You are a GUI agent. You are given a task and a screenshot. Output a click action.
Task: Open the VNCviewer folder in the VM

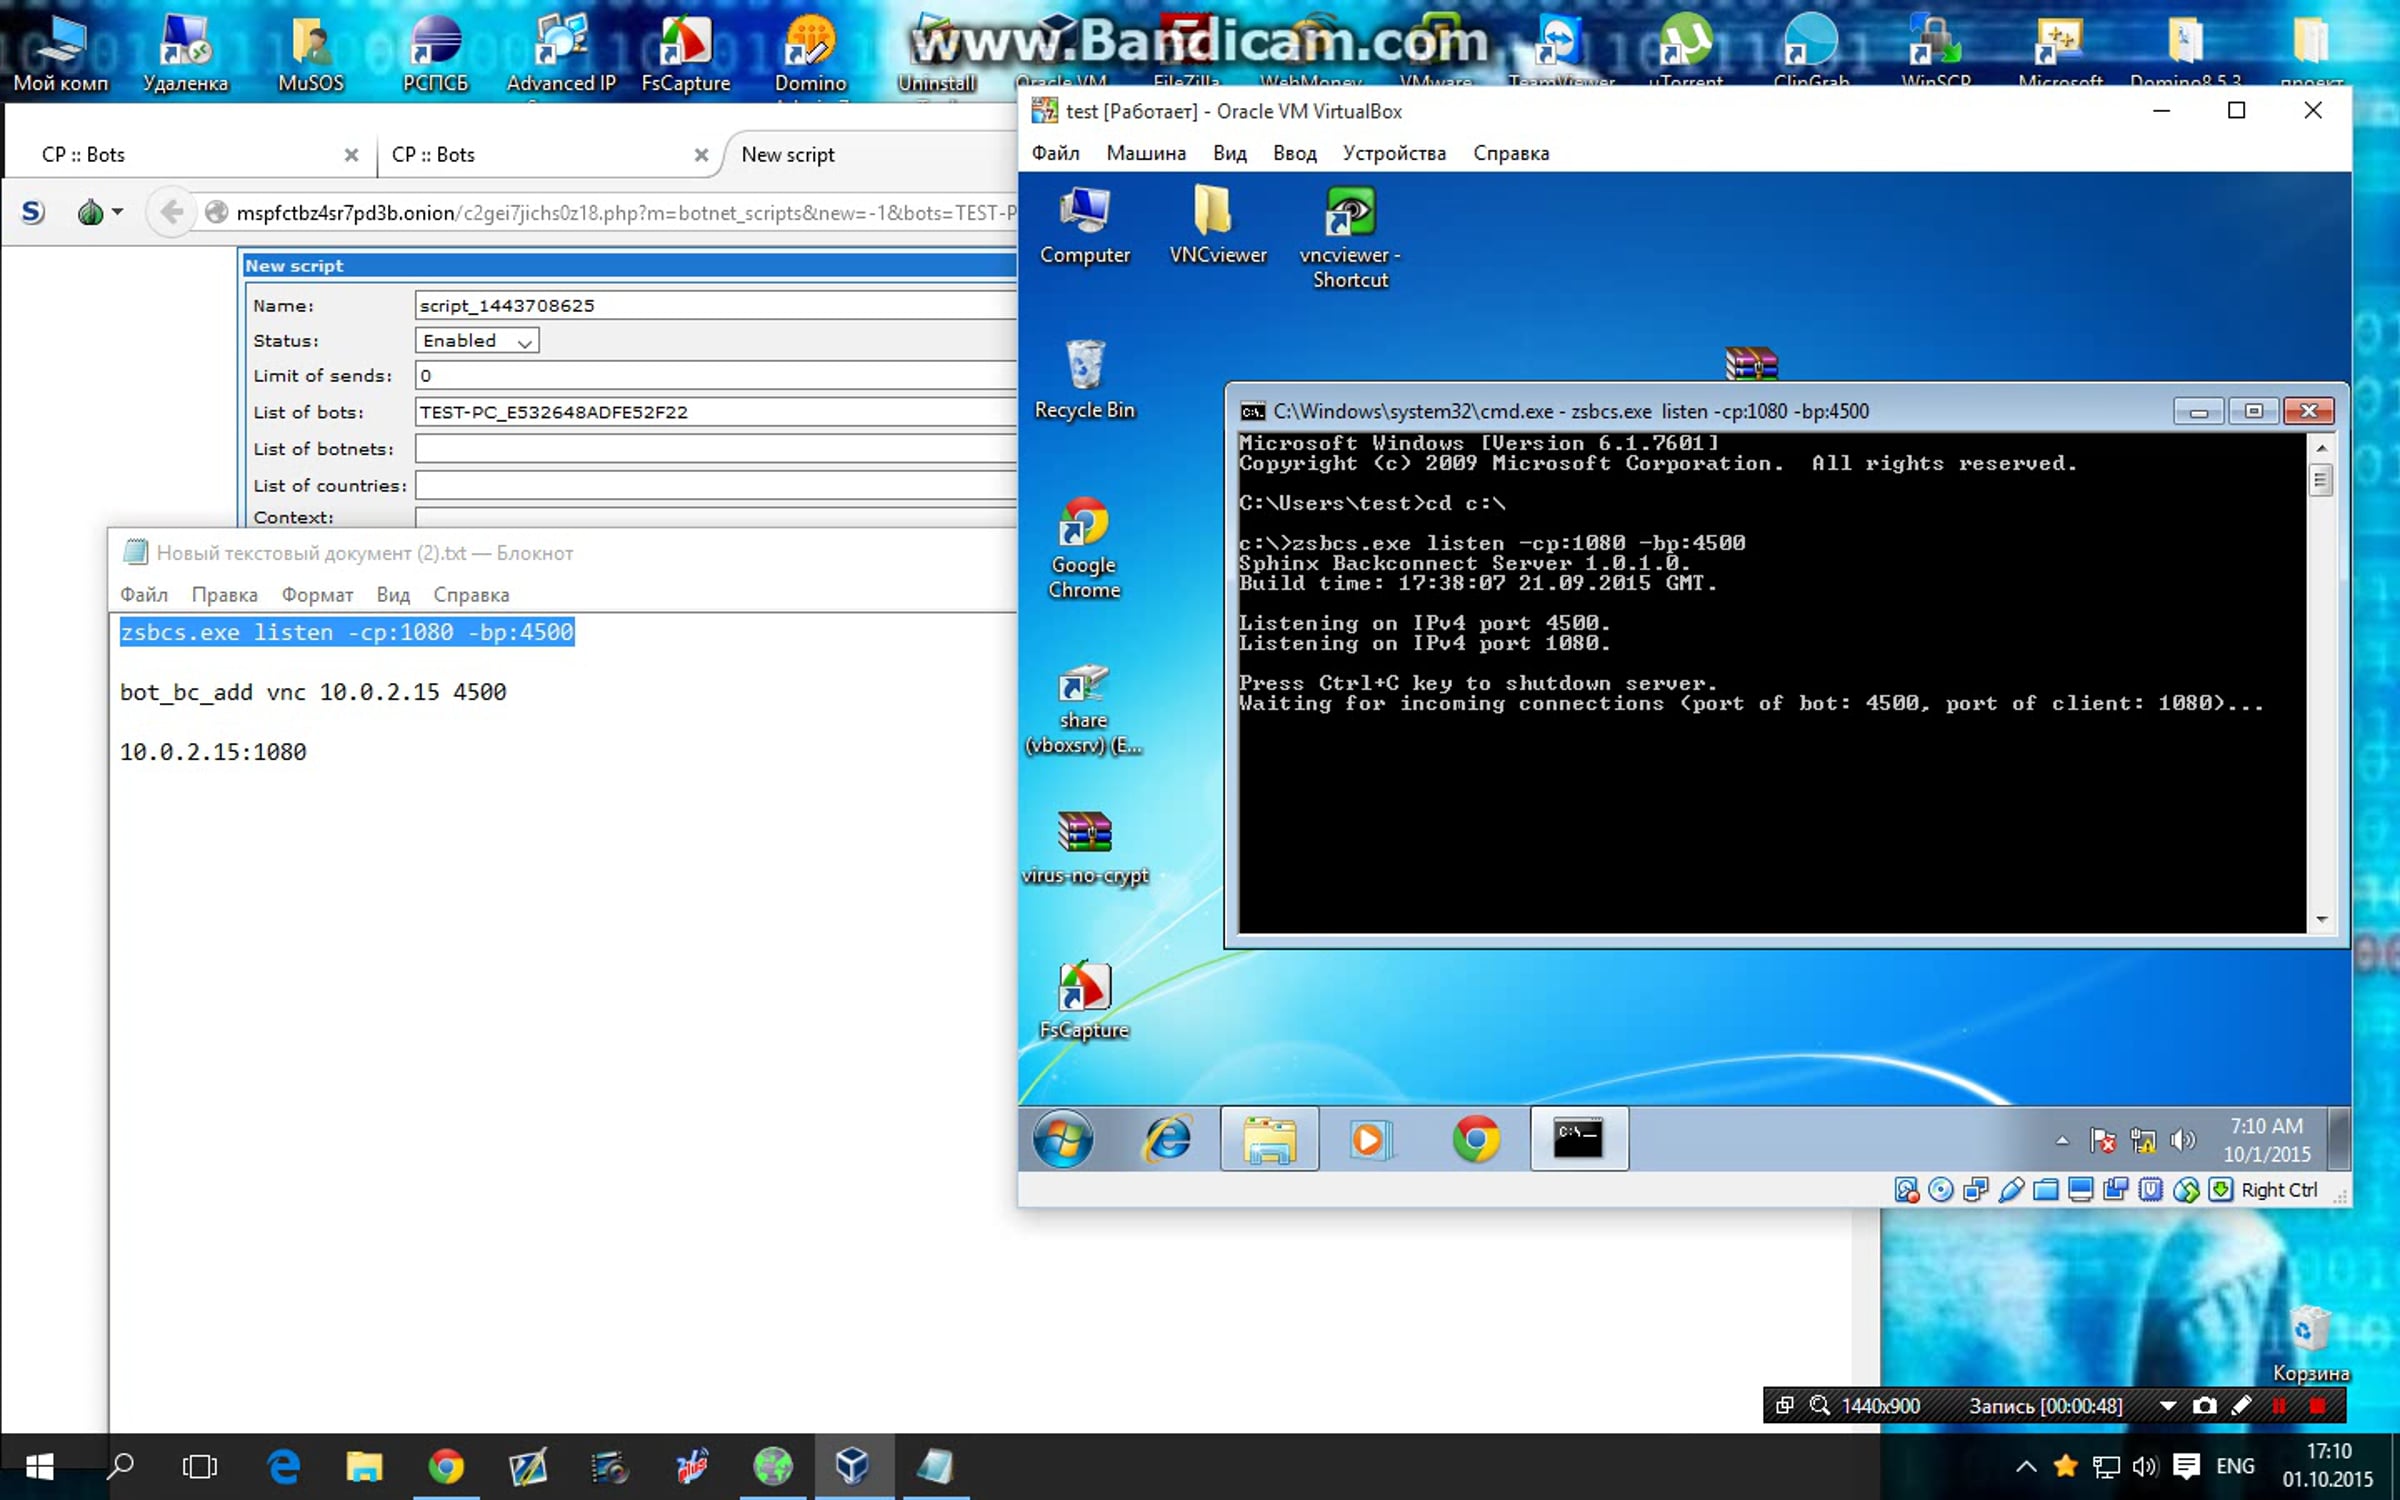pos(1217,226)
